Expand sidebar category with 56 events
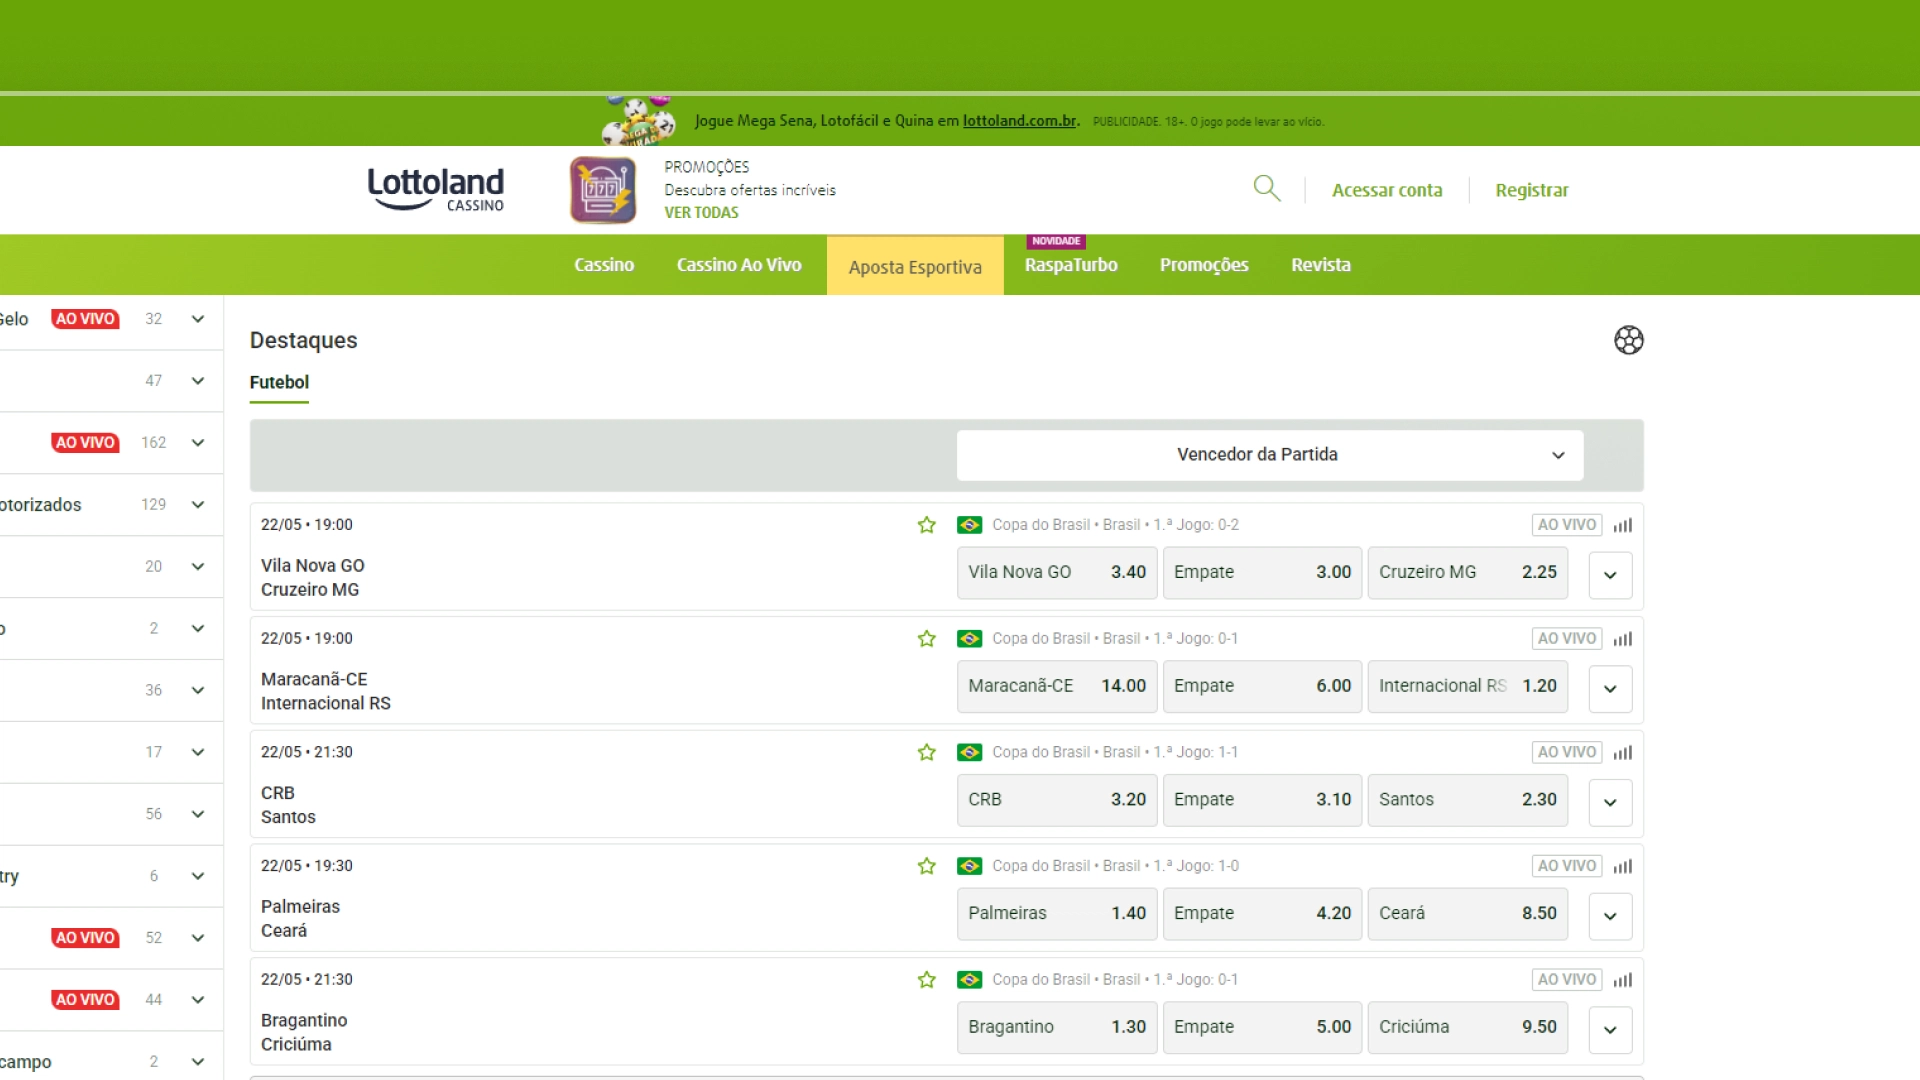 tap(198, 814)
